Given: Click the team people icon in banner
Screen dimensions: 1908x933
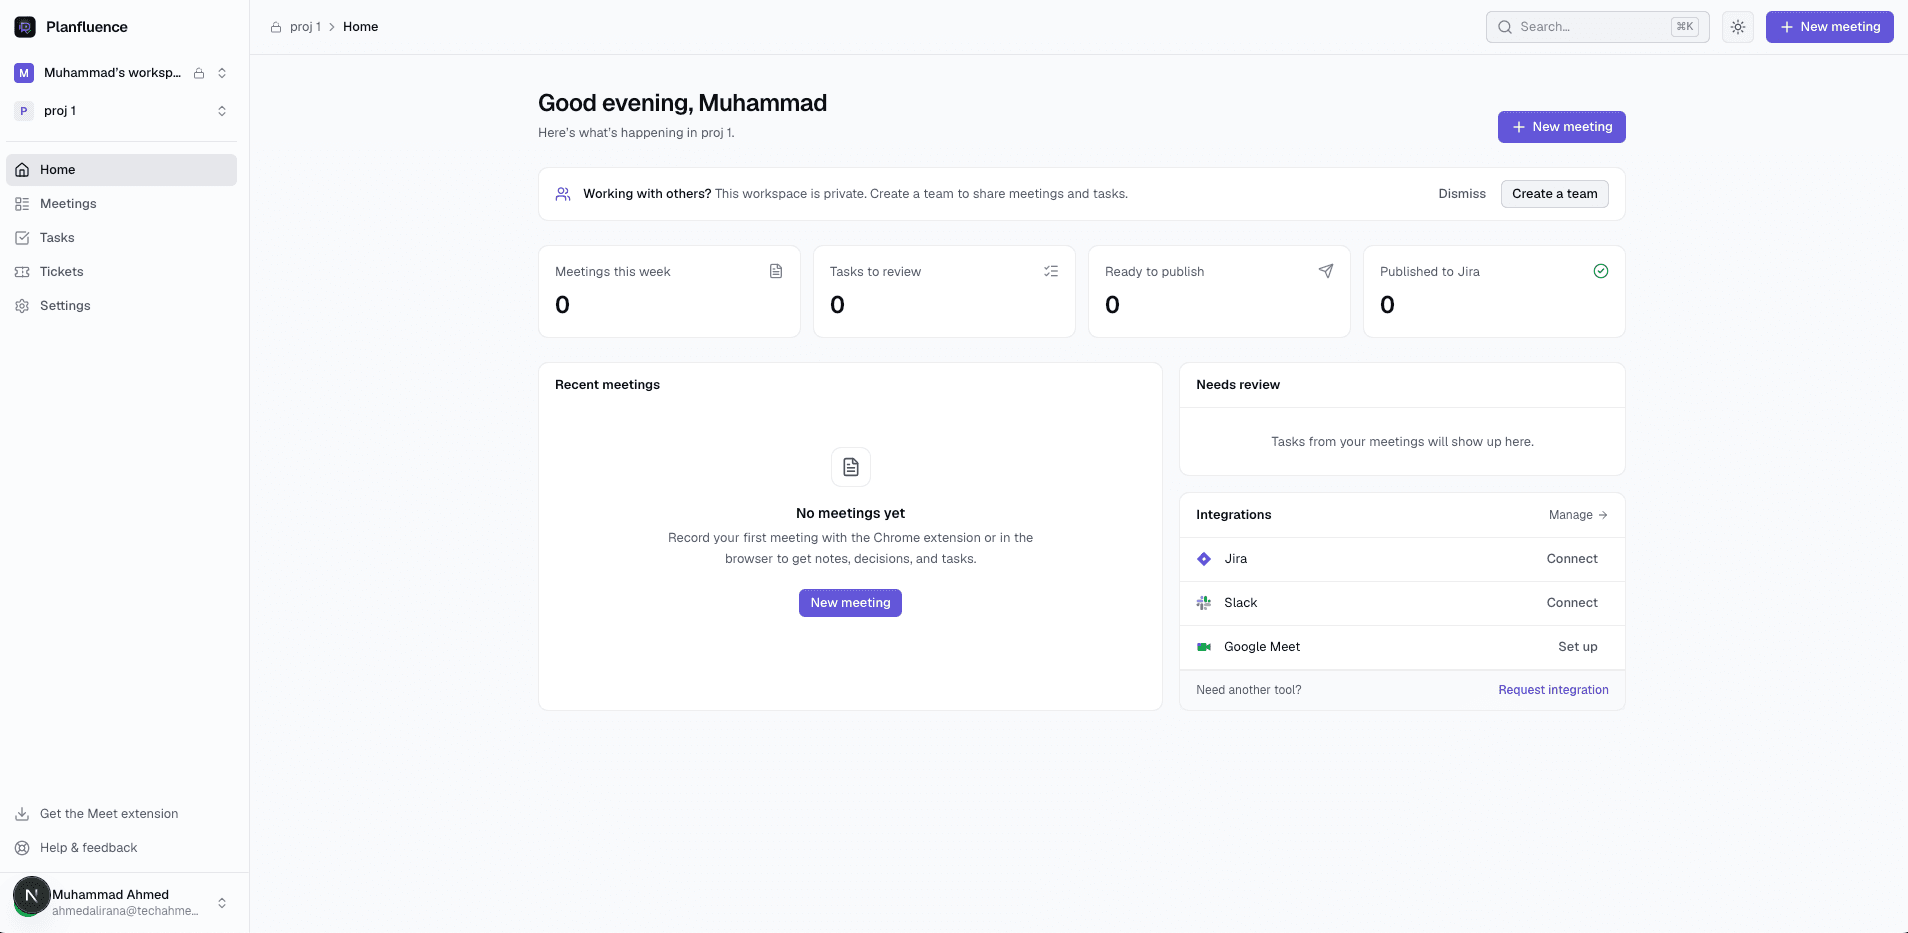Looking at the screenshot, I should 563,194.
